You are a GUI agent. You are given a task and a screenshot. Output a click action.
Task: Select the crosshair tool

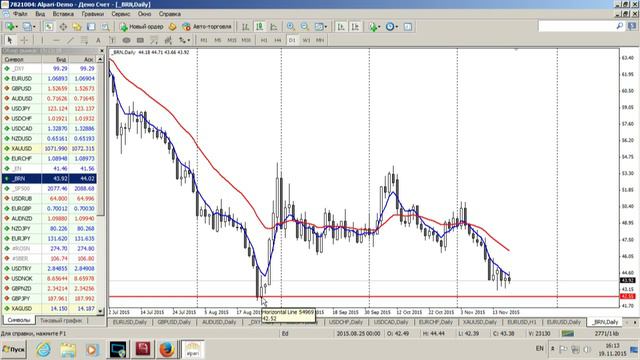point(24,40)
